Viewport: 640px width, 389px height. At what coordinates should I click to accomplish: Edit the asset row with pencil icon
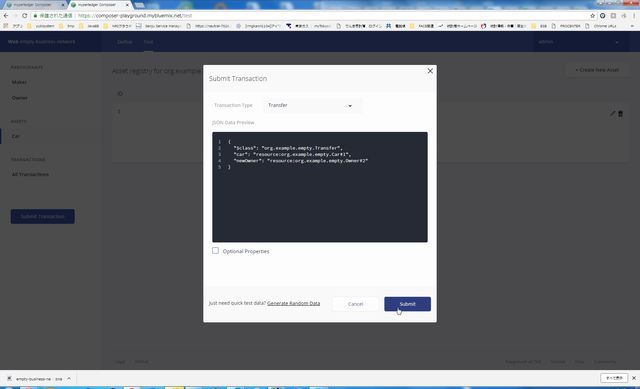(612, 113)
